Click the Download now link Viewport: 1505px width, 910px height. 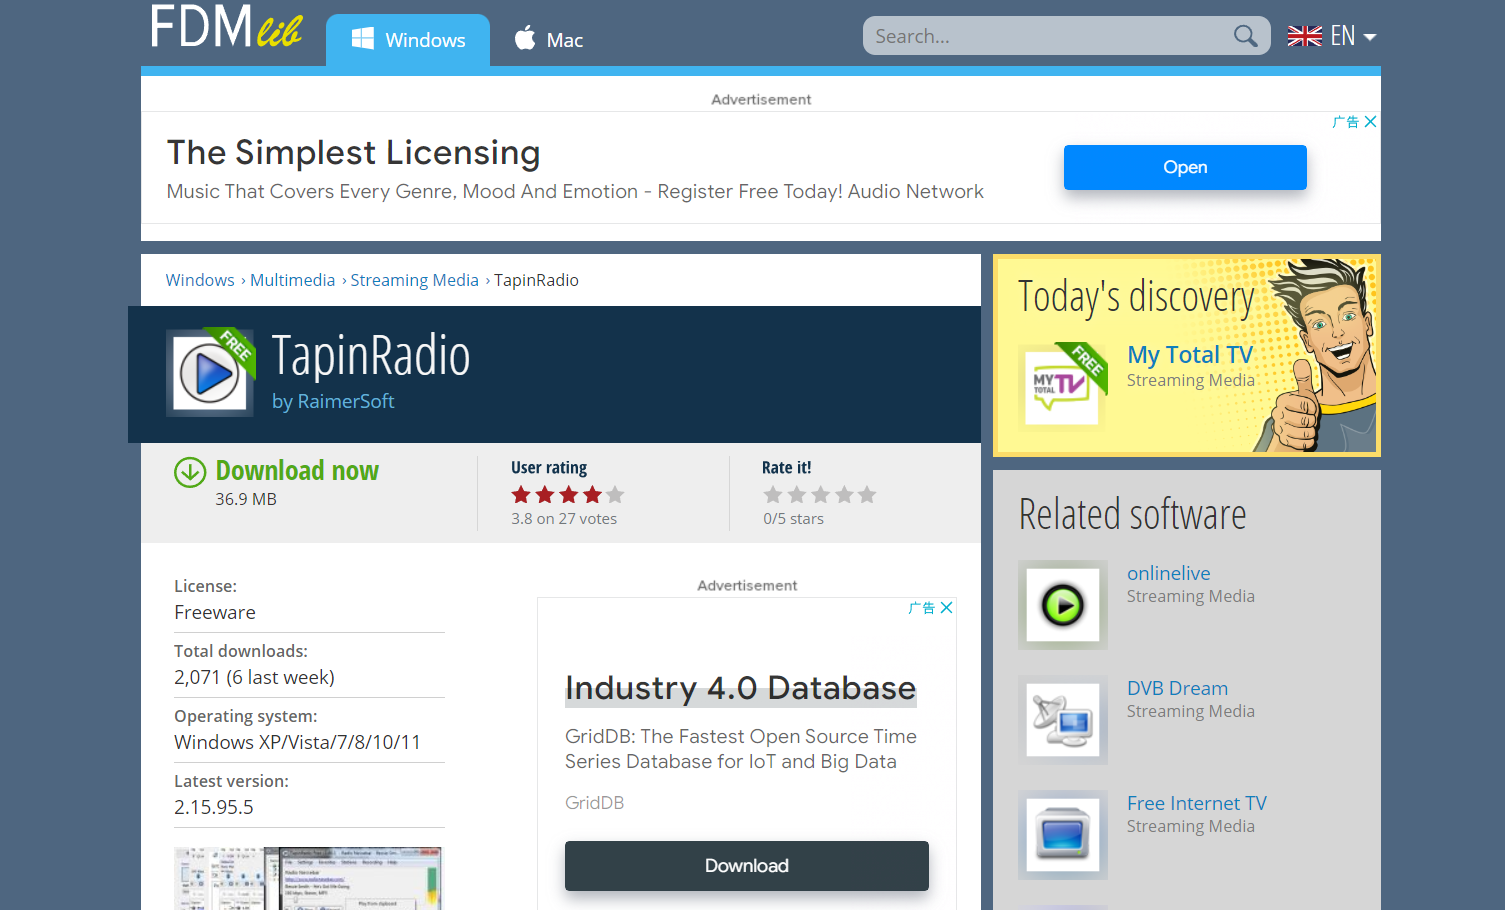click(297, 470)
